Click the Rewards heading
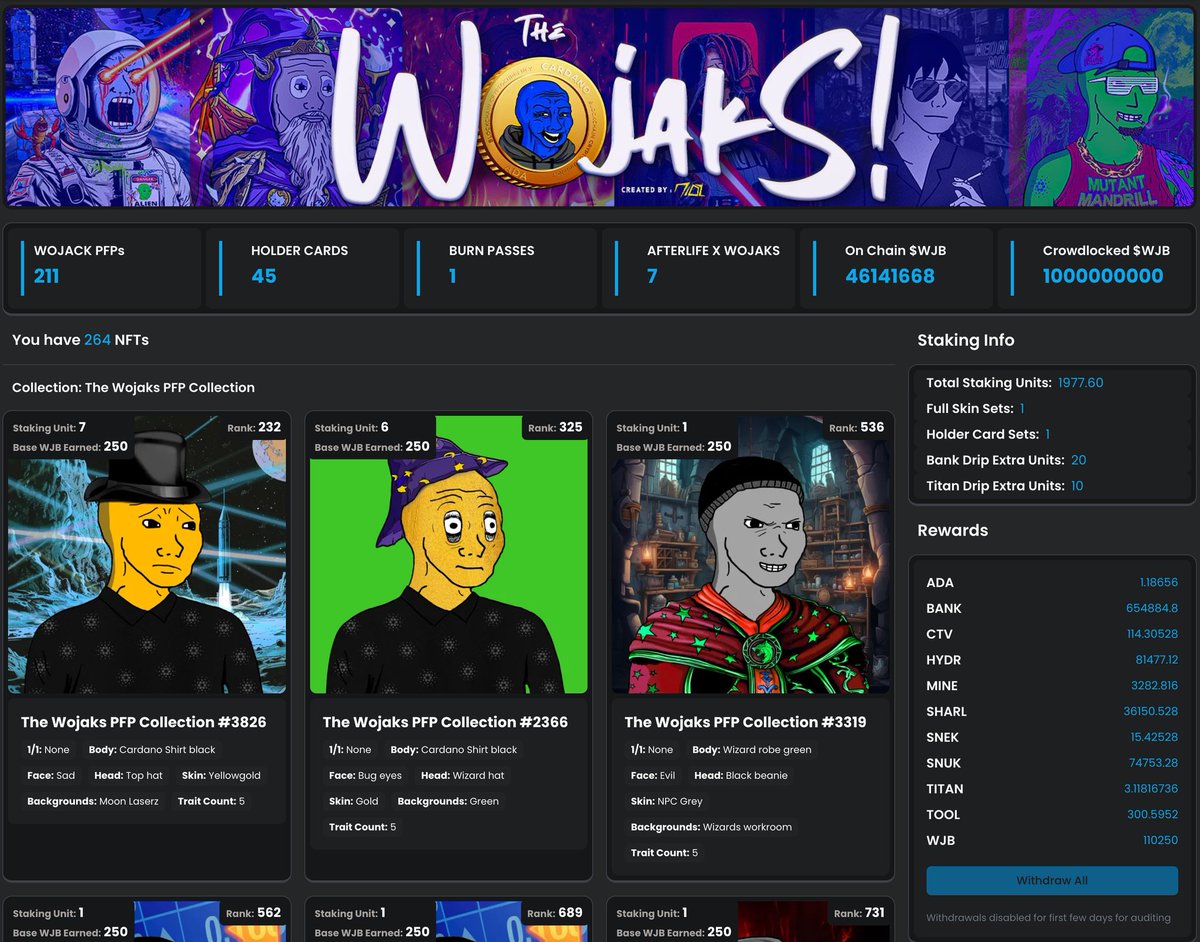This screenshot has width=1200, height=942. coord(952,530)
